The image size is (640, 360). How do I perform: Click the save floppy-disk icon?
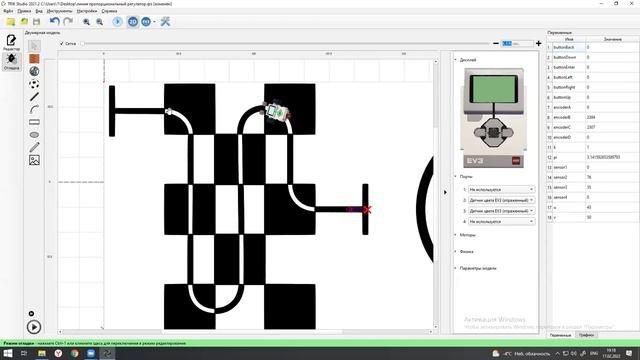37,22
